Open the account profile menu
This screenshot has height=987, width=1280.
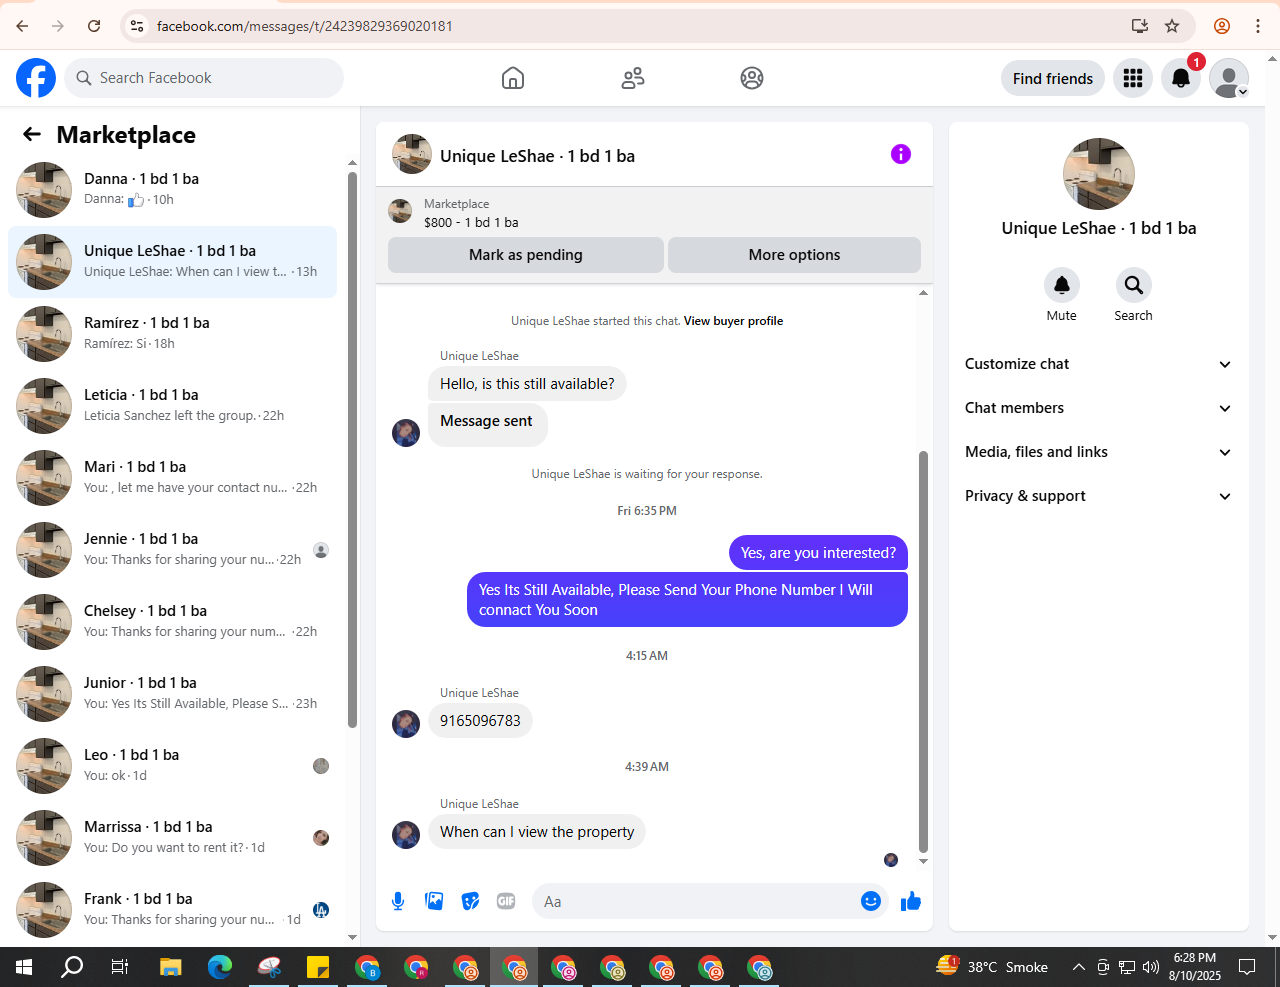tap(1229, 78)
